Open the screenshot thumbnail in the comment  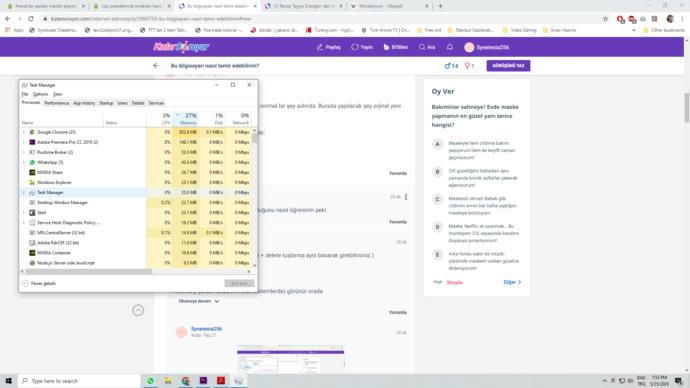click(290, 359)
